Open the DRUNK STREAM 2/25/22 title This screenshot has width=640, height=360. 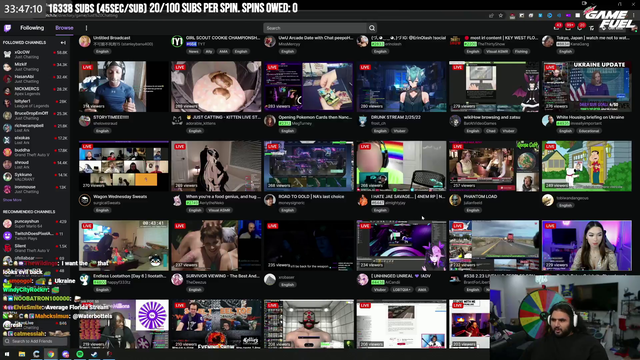click(x=396, y=117)
